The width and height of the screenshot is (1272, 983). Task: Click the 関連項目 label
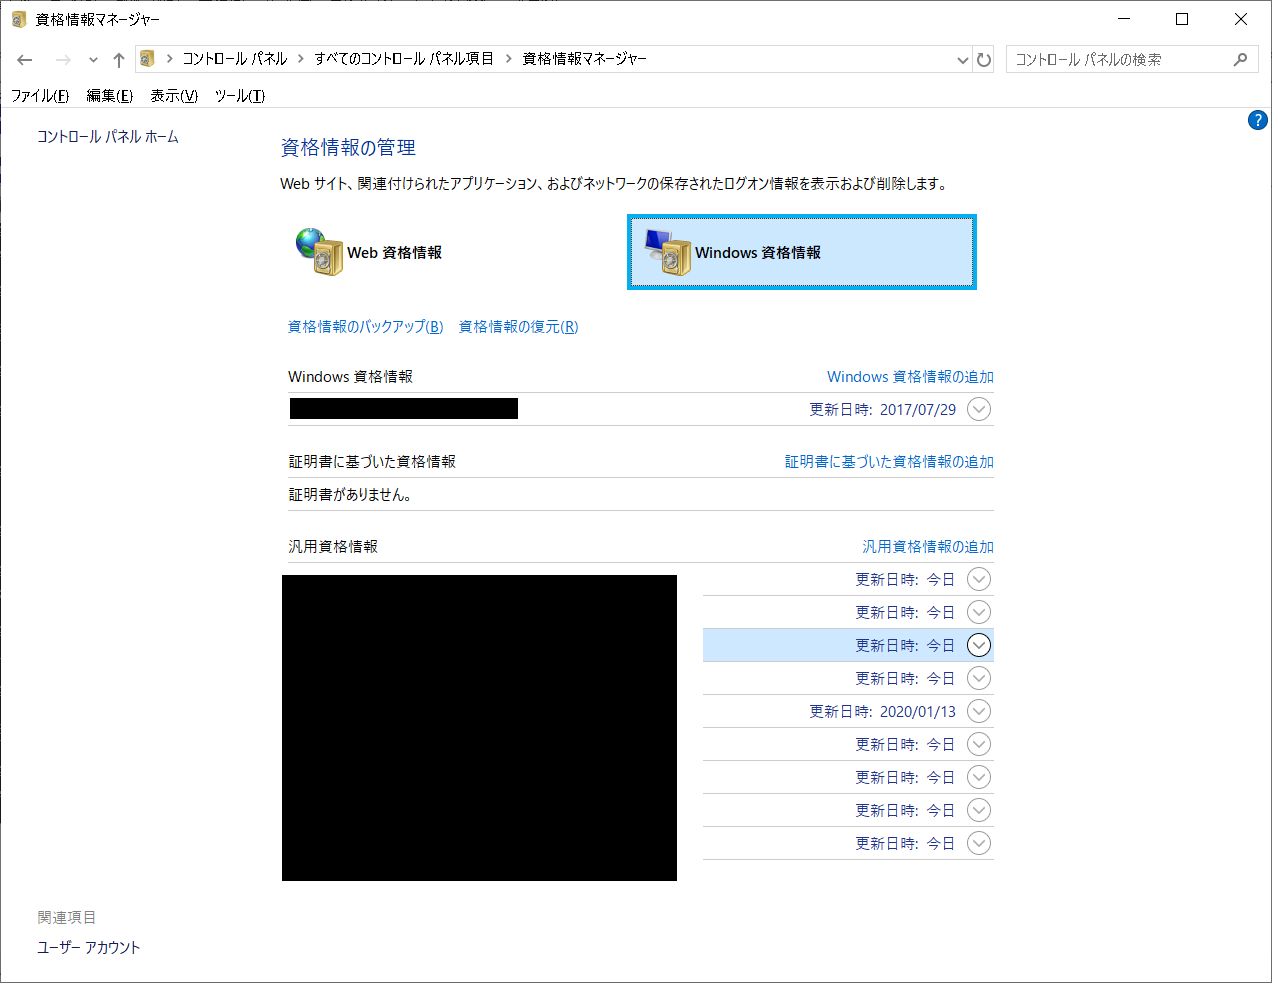(67, 918)
